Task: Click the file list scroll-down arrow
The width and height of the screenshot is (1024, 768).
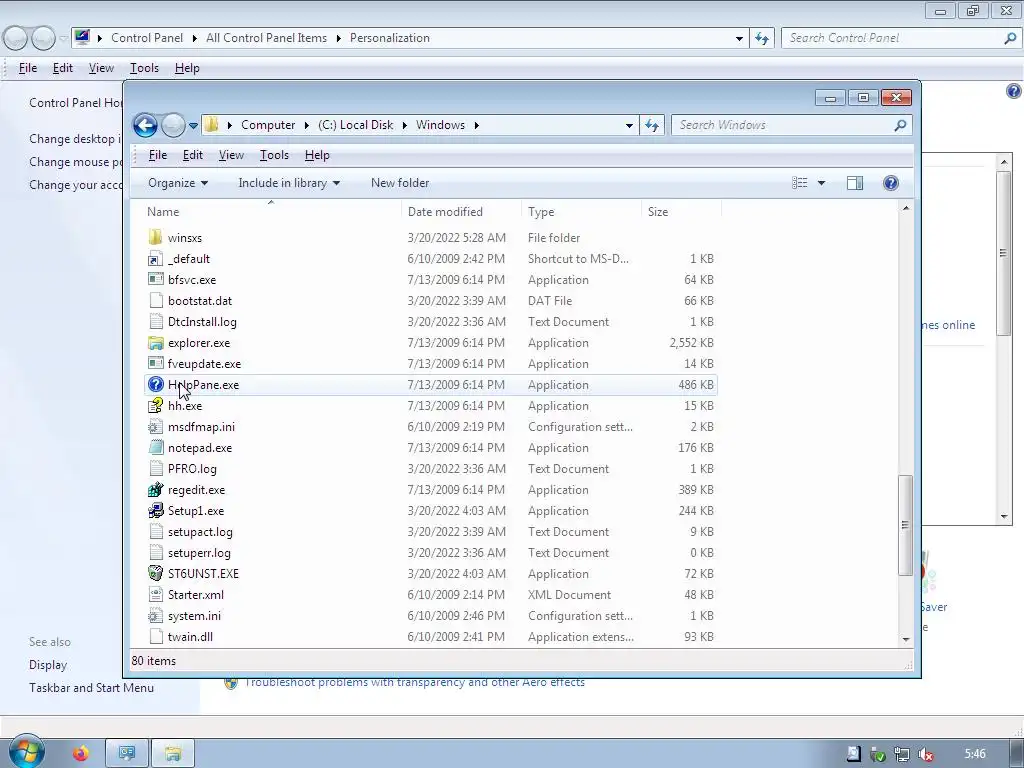Action: pos(905,639)
